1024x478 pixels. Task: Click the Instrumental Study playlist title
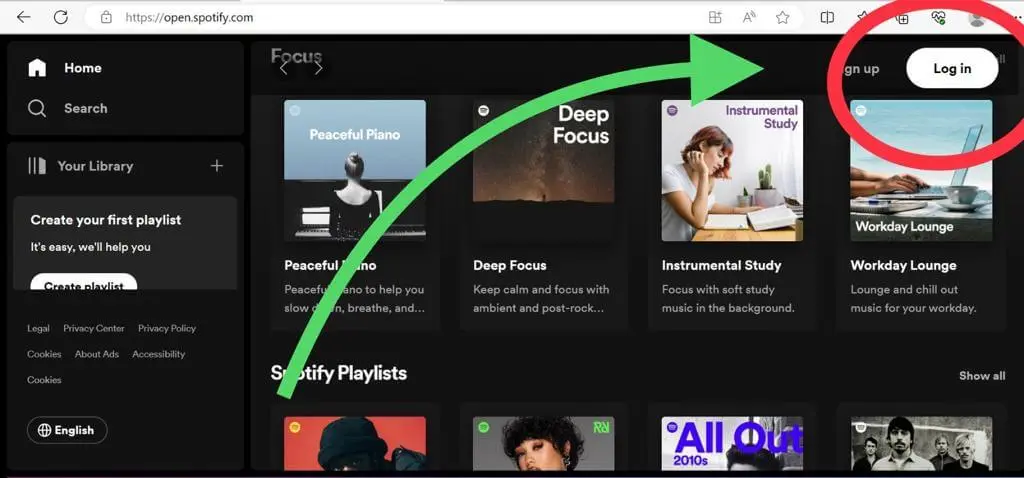[x=721, y=265]
